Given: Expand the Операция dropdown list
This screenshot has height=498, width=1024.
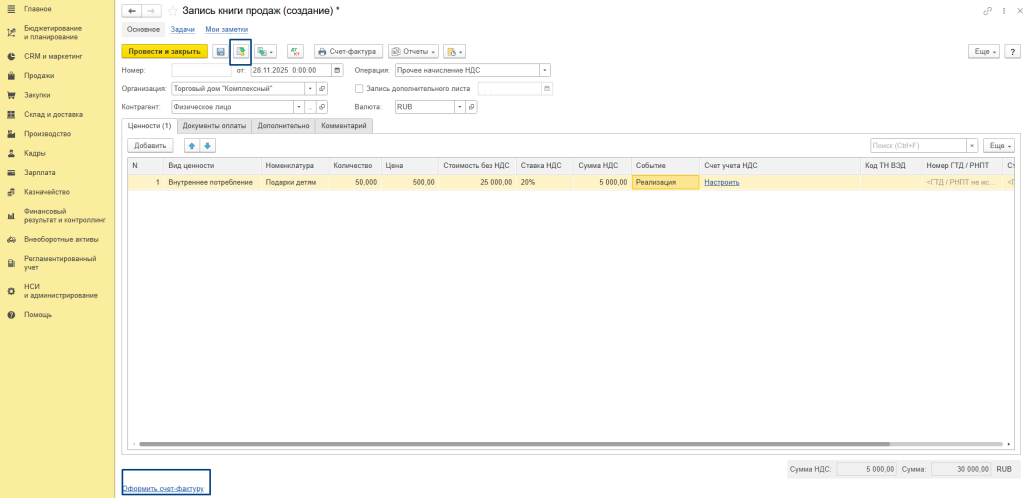Looking at the screenshot, I should point(545,70).
